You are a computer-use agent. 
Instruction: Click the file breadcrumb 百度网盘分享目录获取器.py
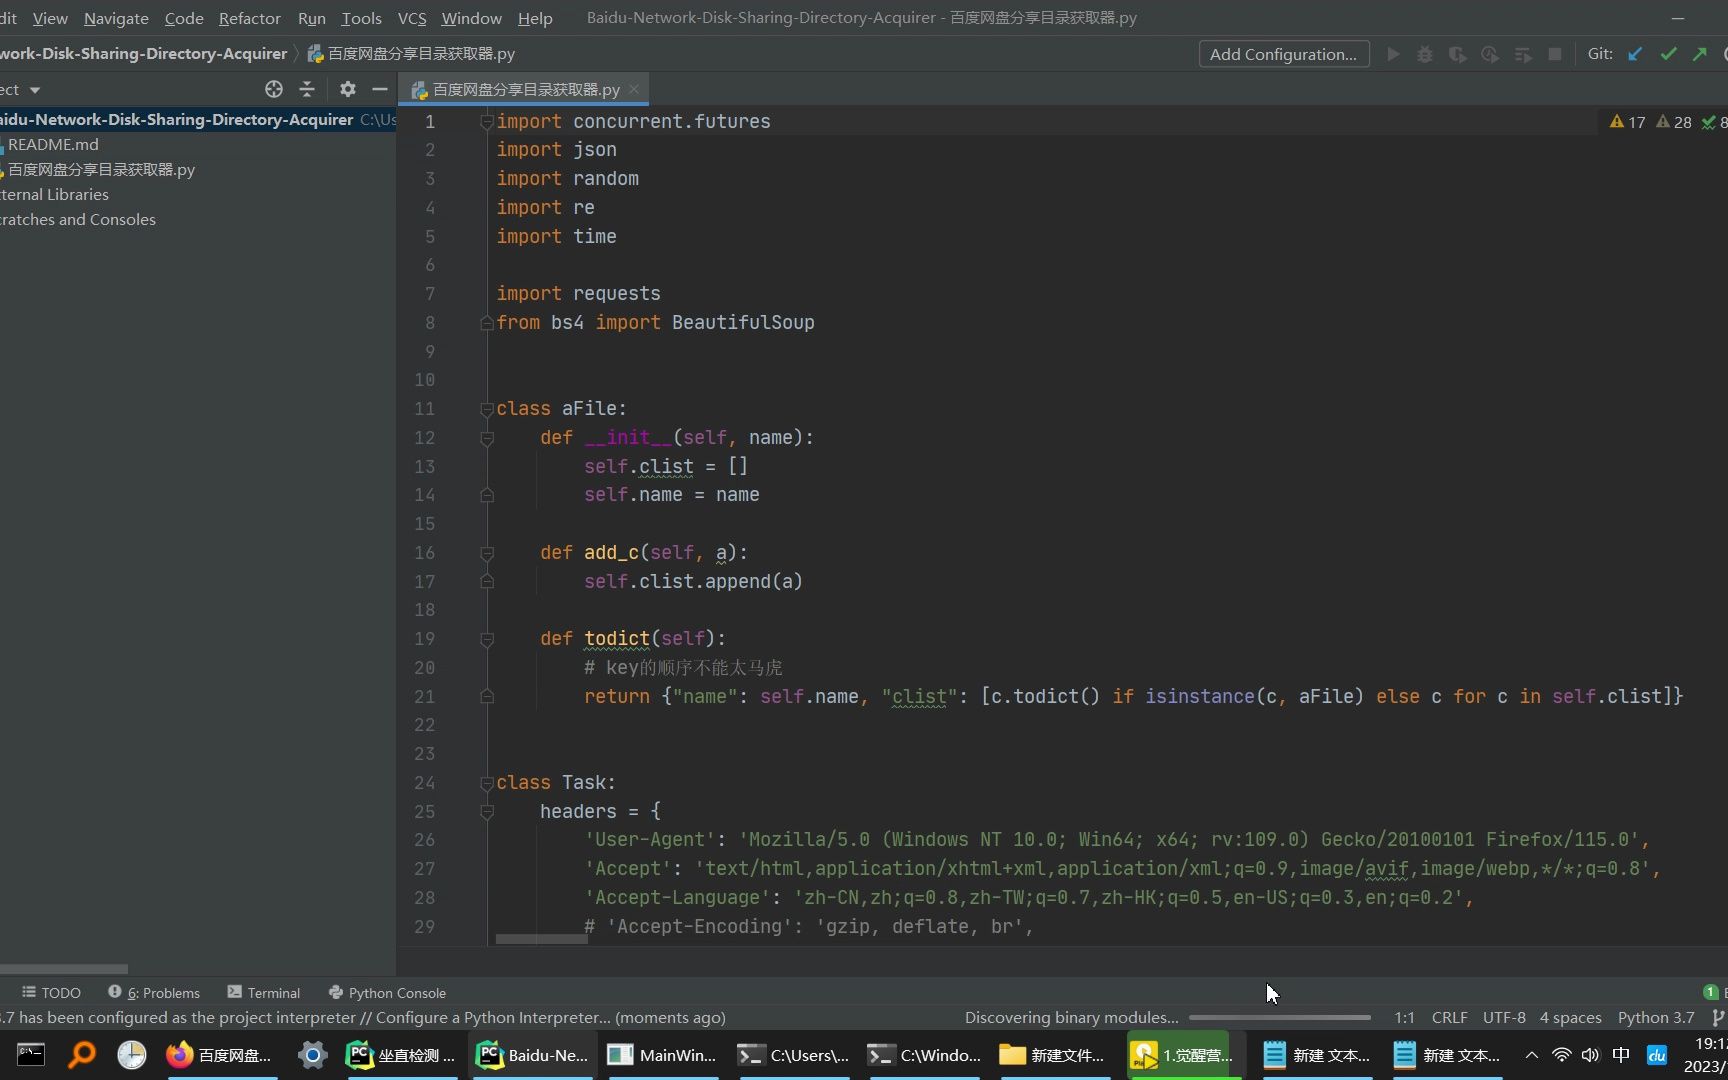(x=411, y=54)
